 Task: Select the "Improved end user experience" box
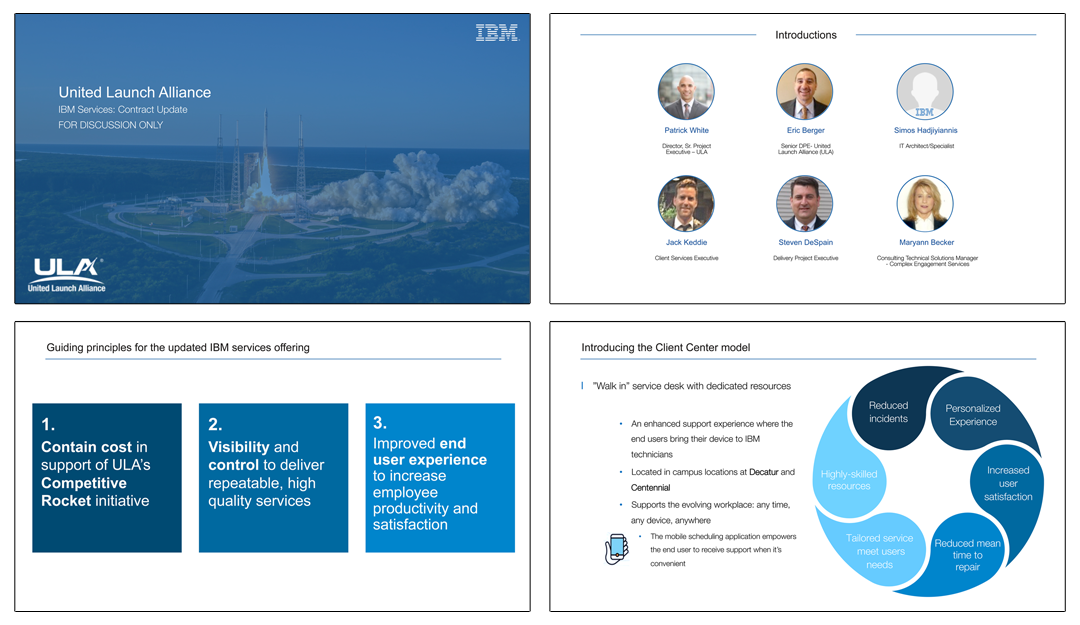click(x=440, y=478)
